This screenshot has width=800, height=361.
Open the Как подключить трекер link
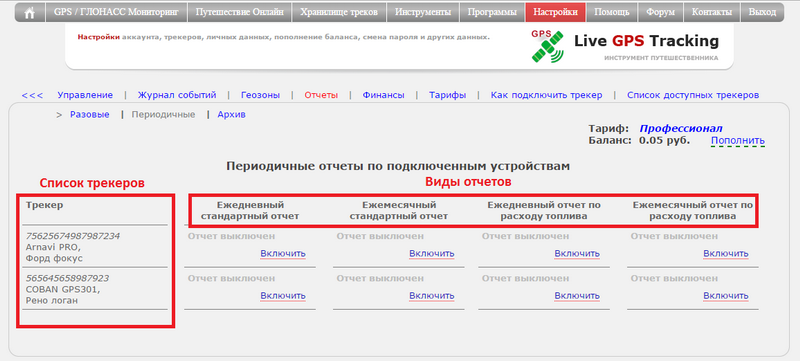click(546, 95)
